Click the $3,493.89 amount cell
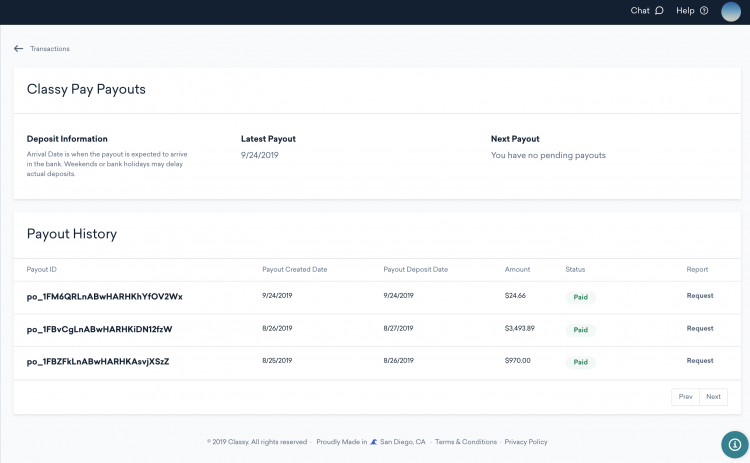Viewport: 750px width, 463px height. pos(519,328)
